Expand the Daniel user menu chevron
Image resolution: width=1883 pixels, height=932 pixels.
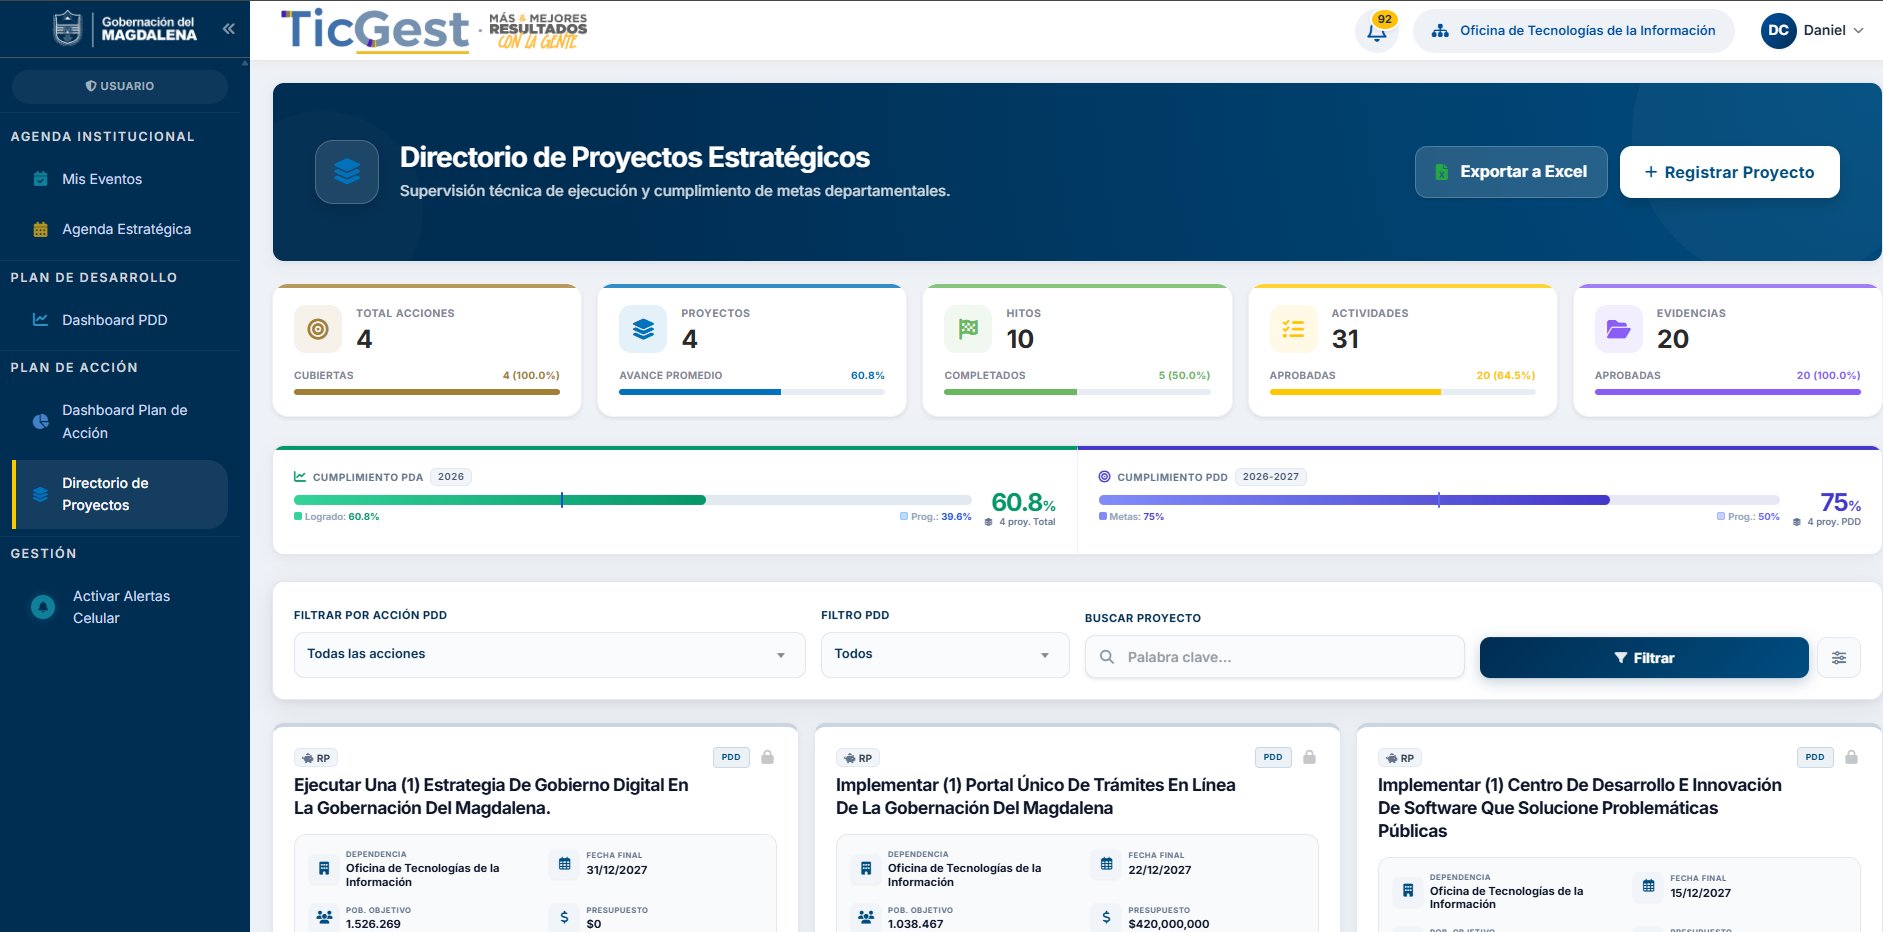[1858, 31]
